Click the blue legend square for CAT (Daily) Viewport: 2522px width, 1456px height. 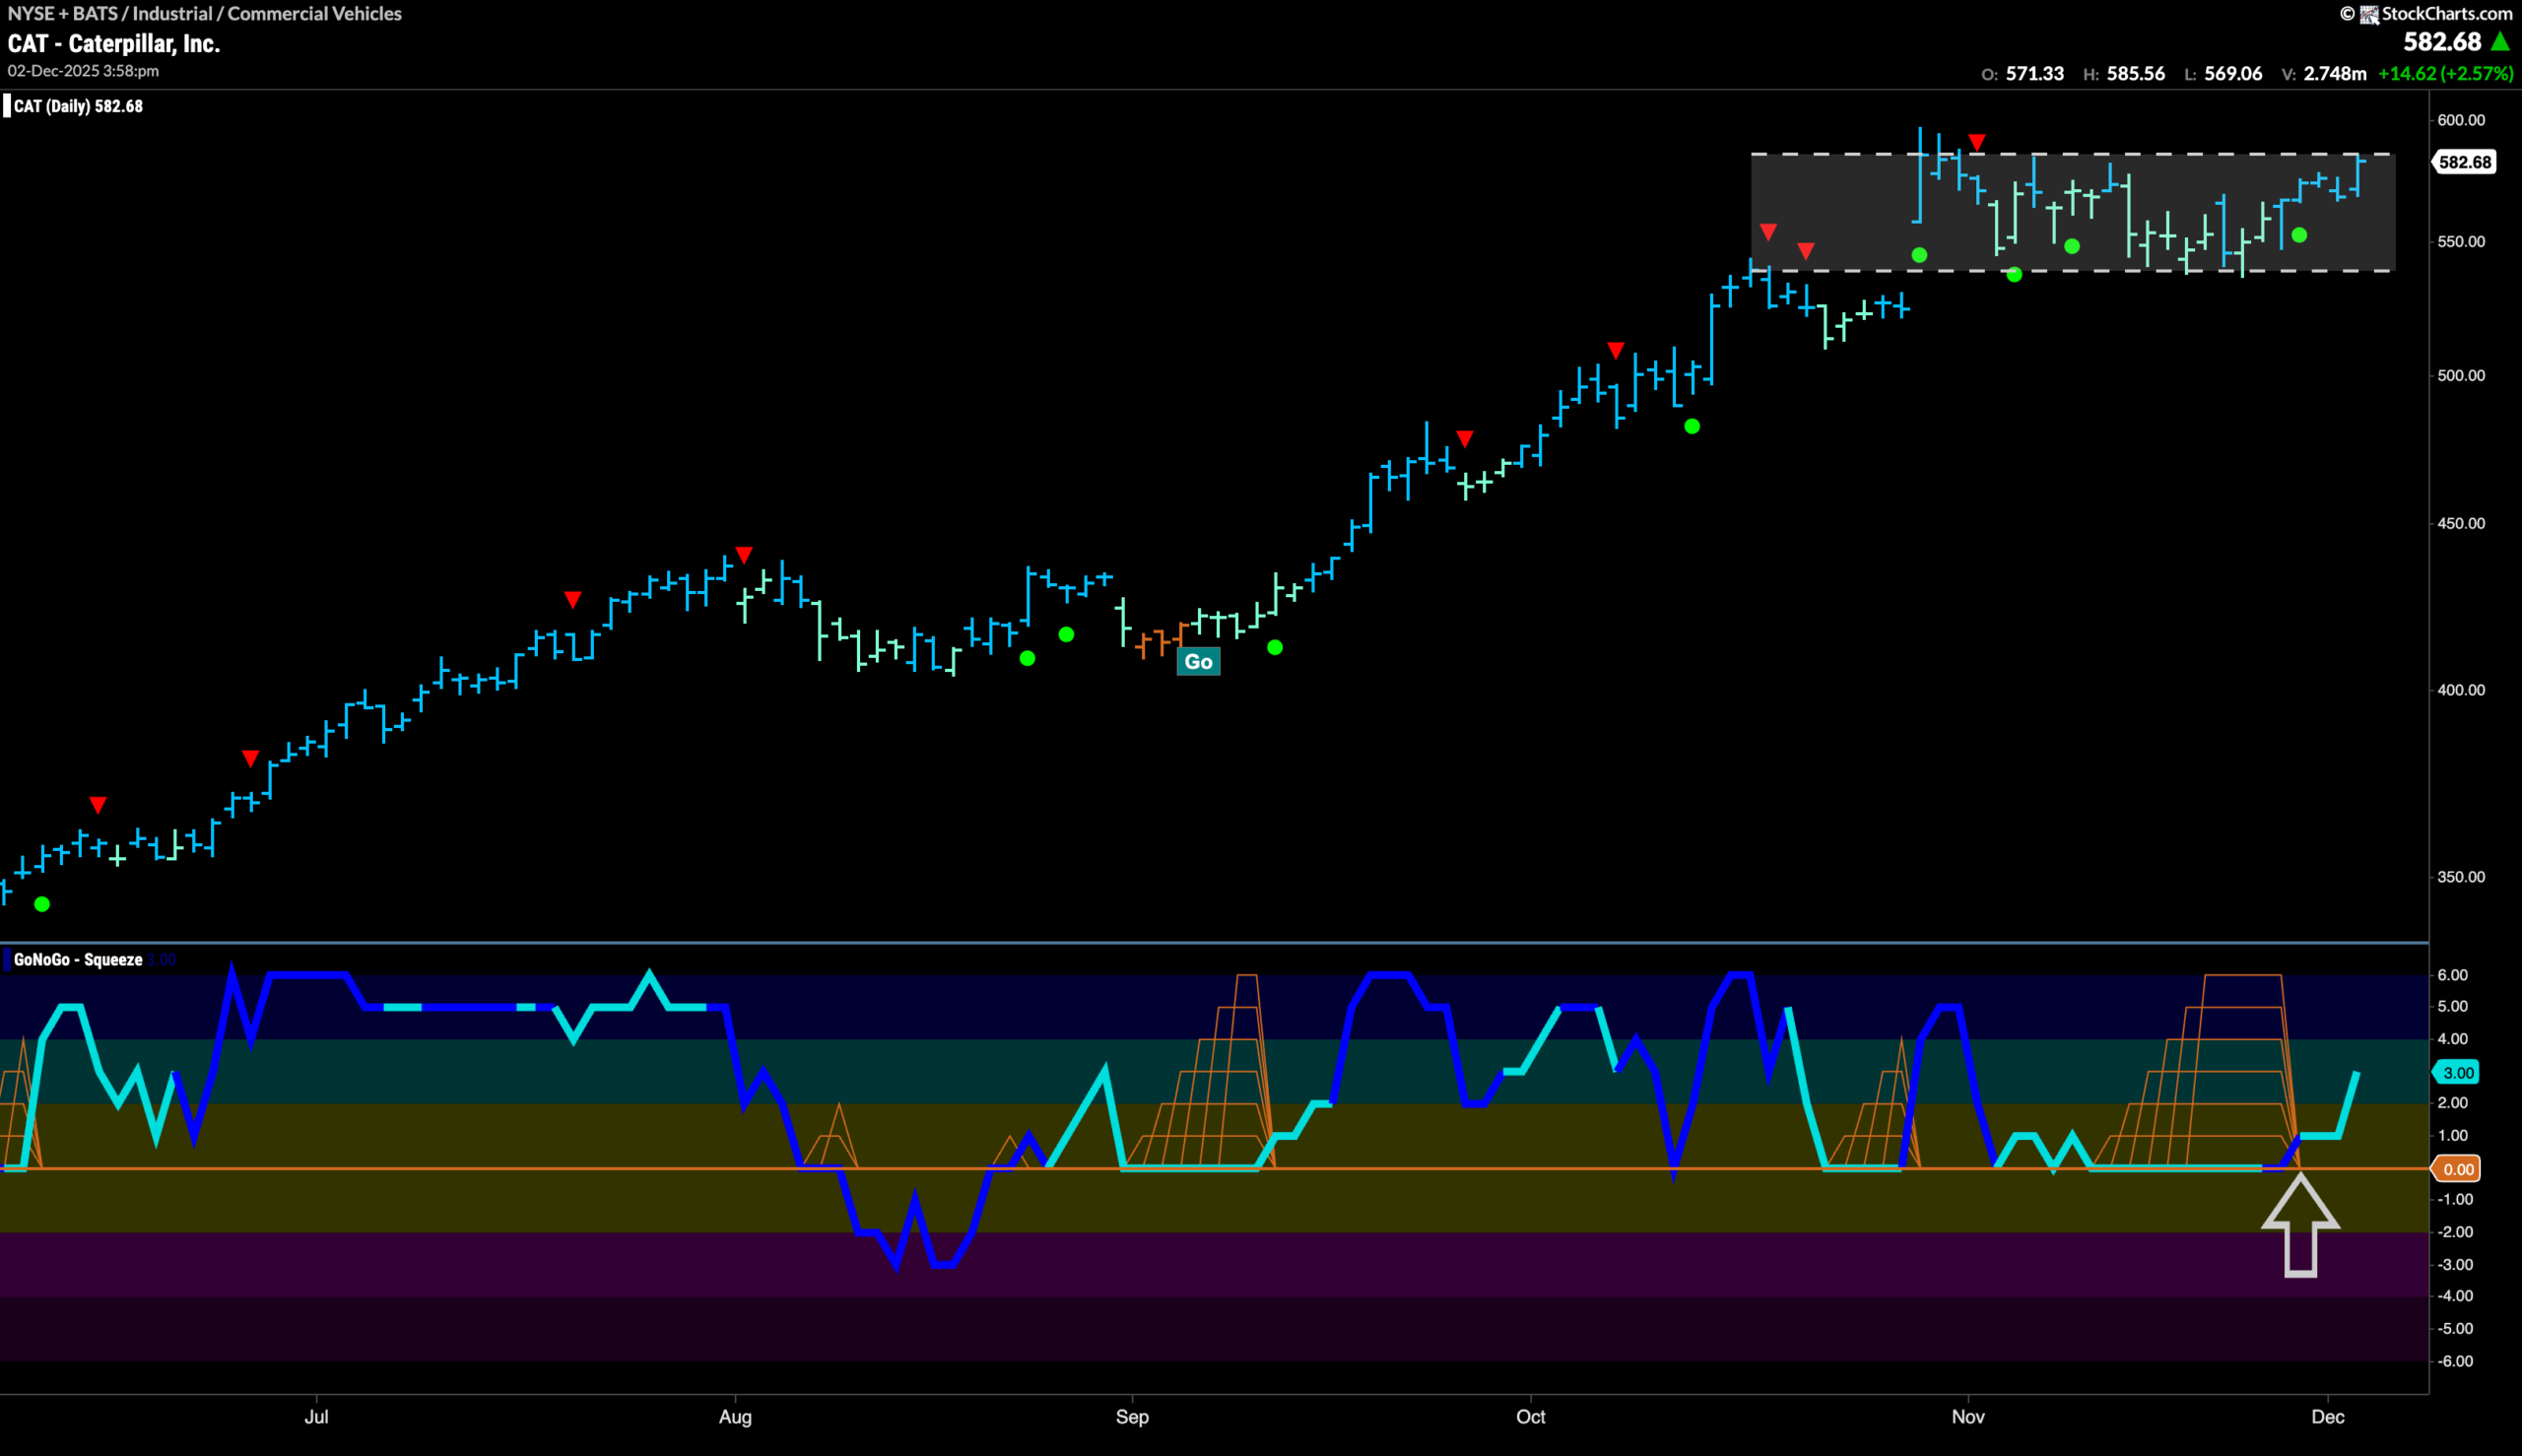7,105
